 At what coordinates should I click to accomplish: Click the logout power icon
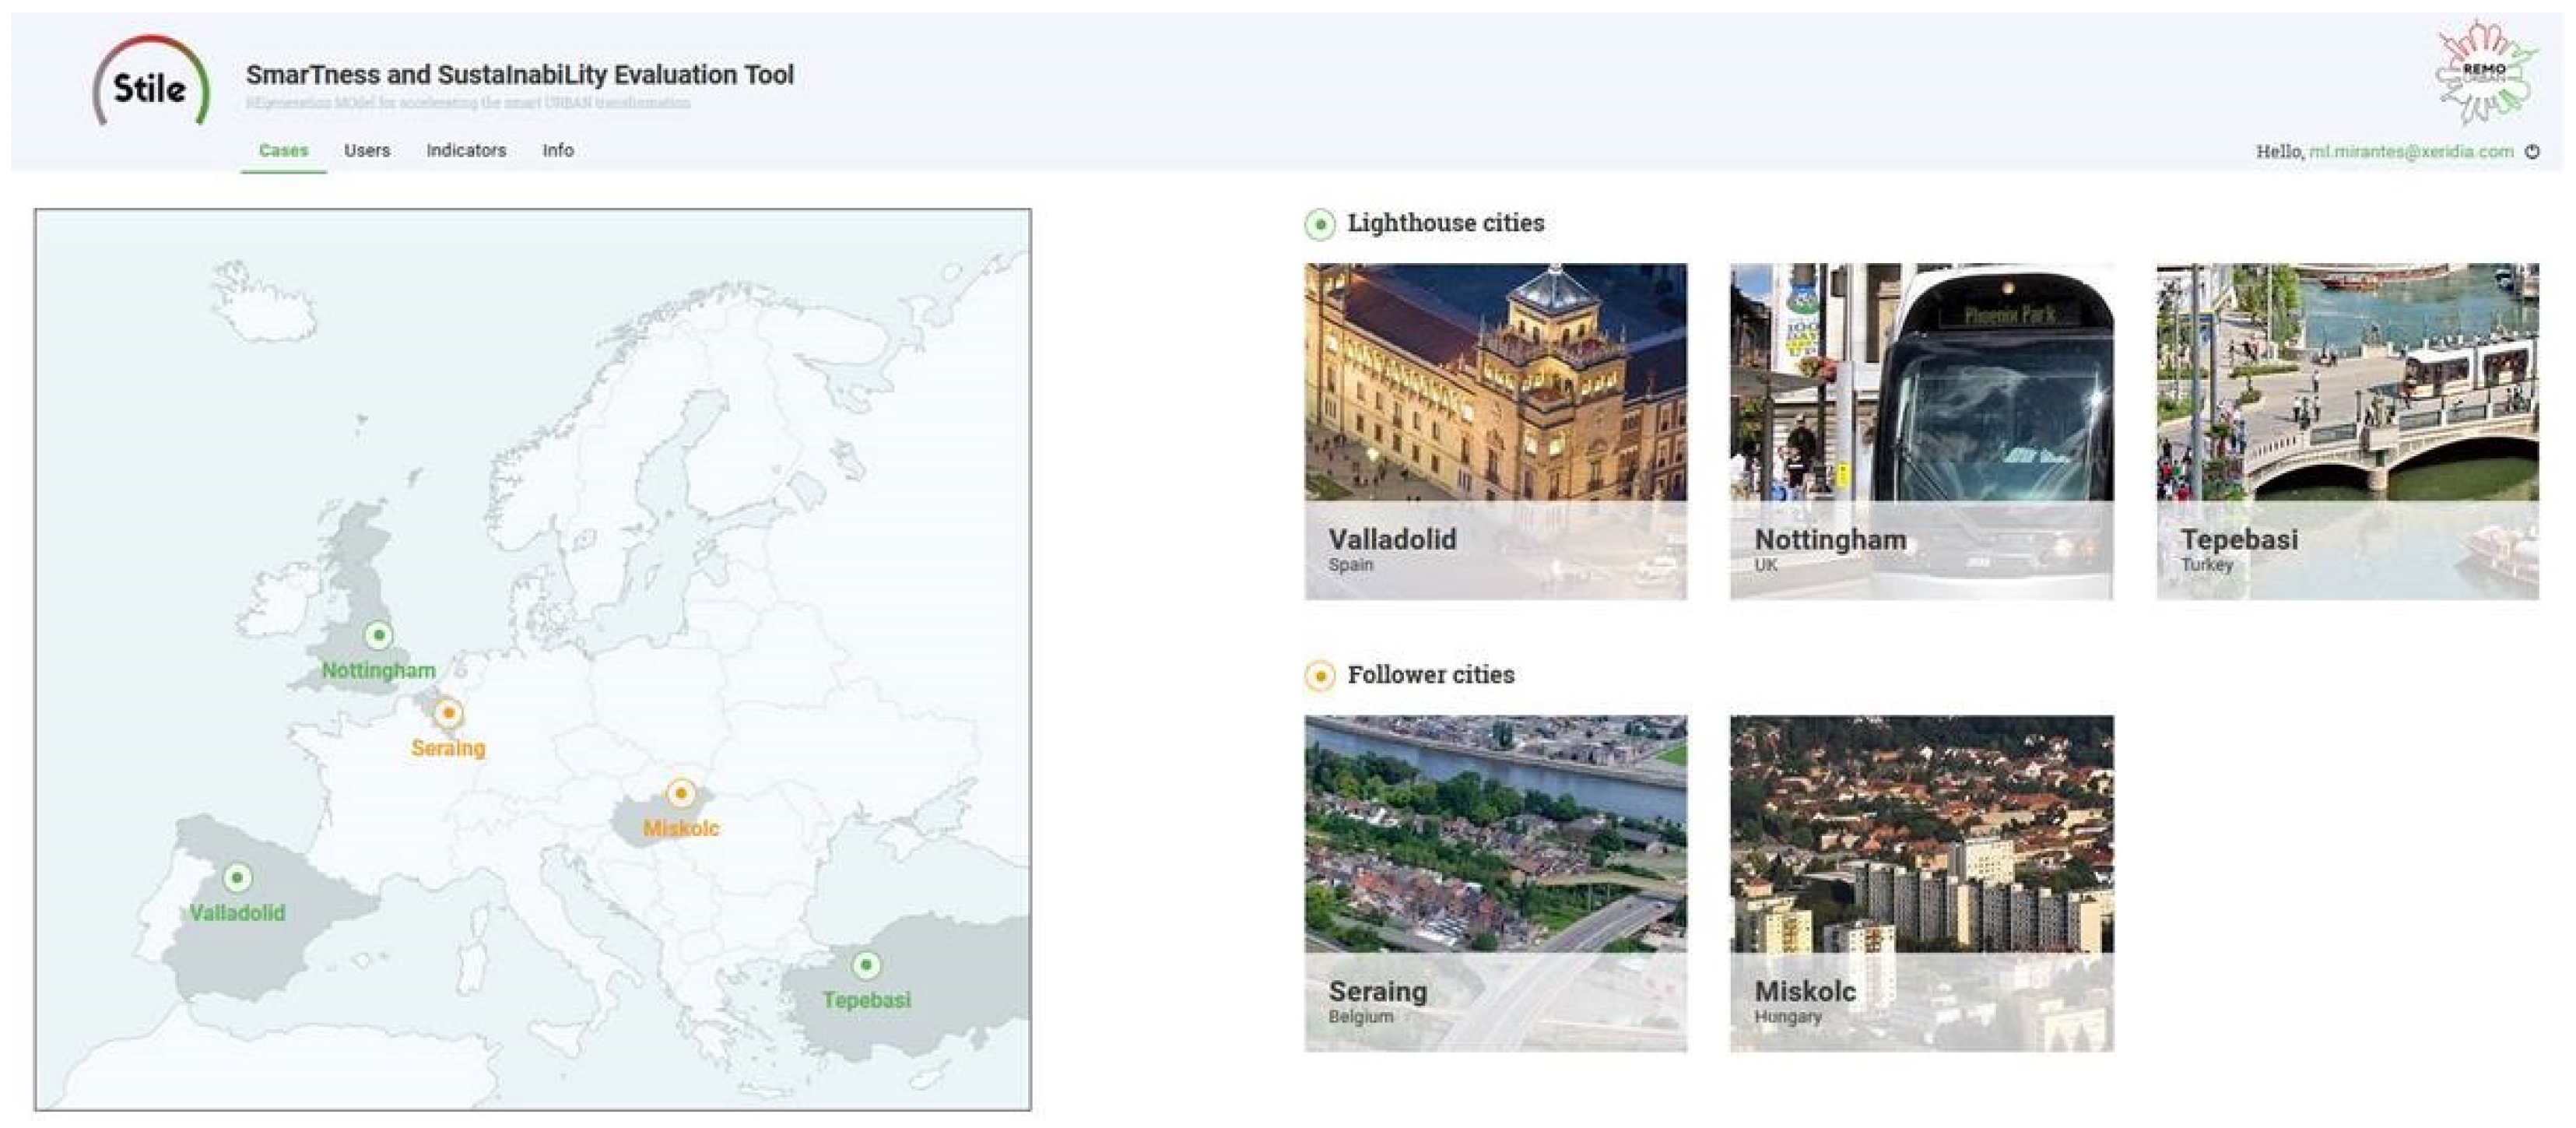pyautogui.click(x=2533, y=152)
